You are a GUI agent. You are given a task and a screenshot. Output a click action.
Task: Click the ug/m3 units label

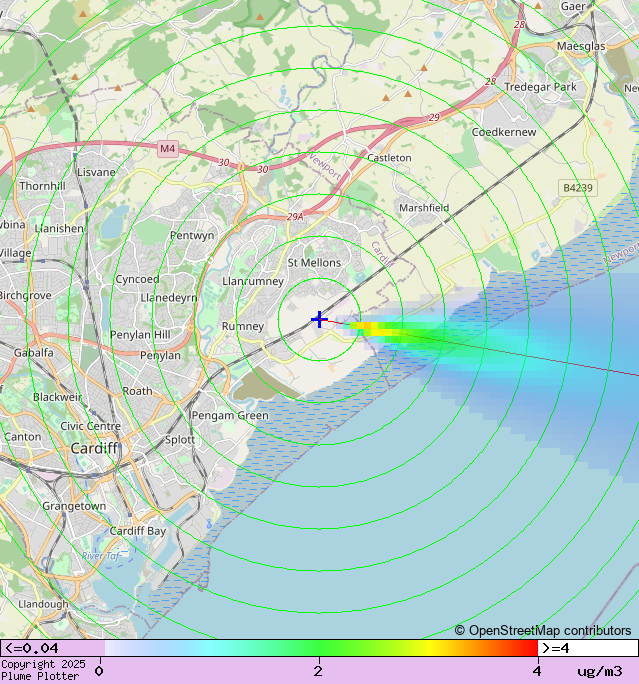tap(600, 671)
